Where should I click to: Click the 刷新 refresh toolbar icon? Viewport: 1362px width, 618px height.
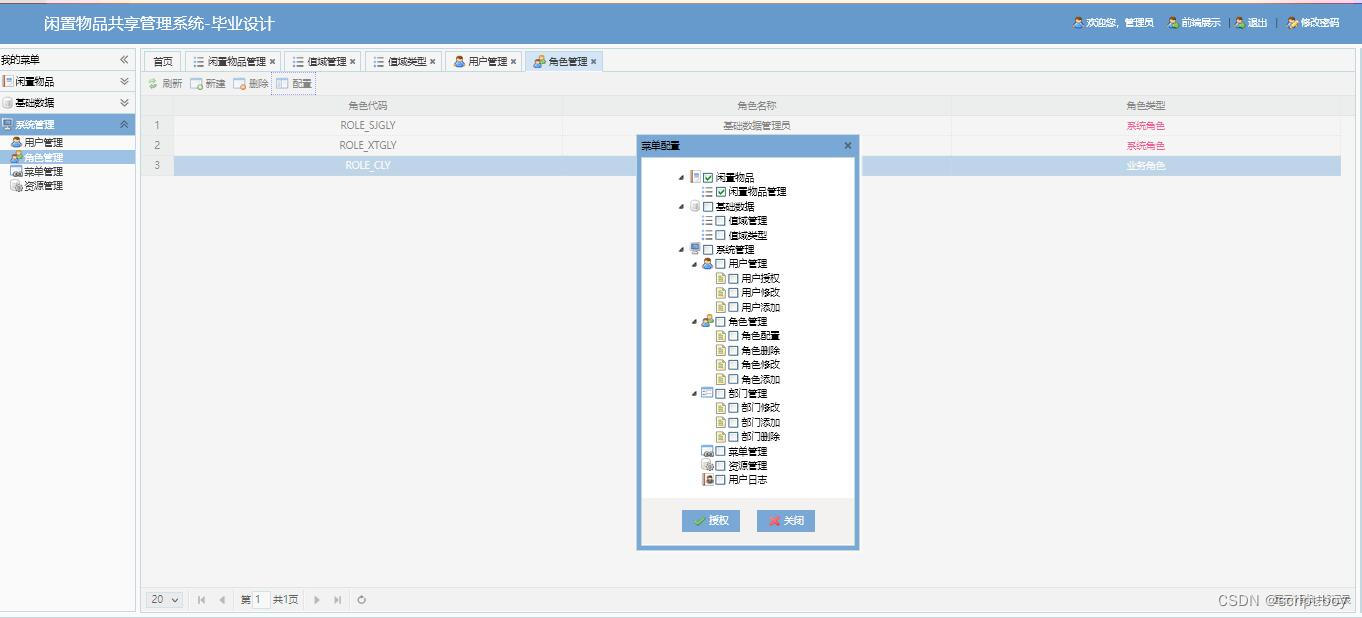153,84
